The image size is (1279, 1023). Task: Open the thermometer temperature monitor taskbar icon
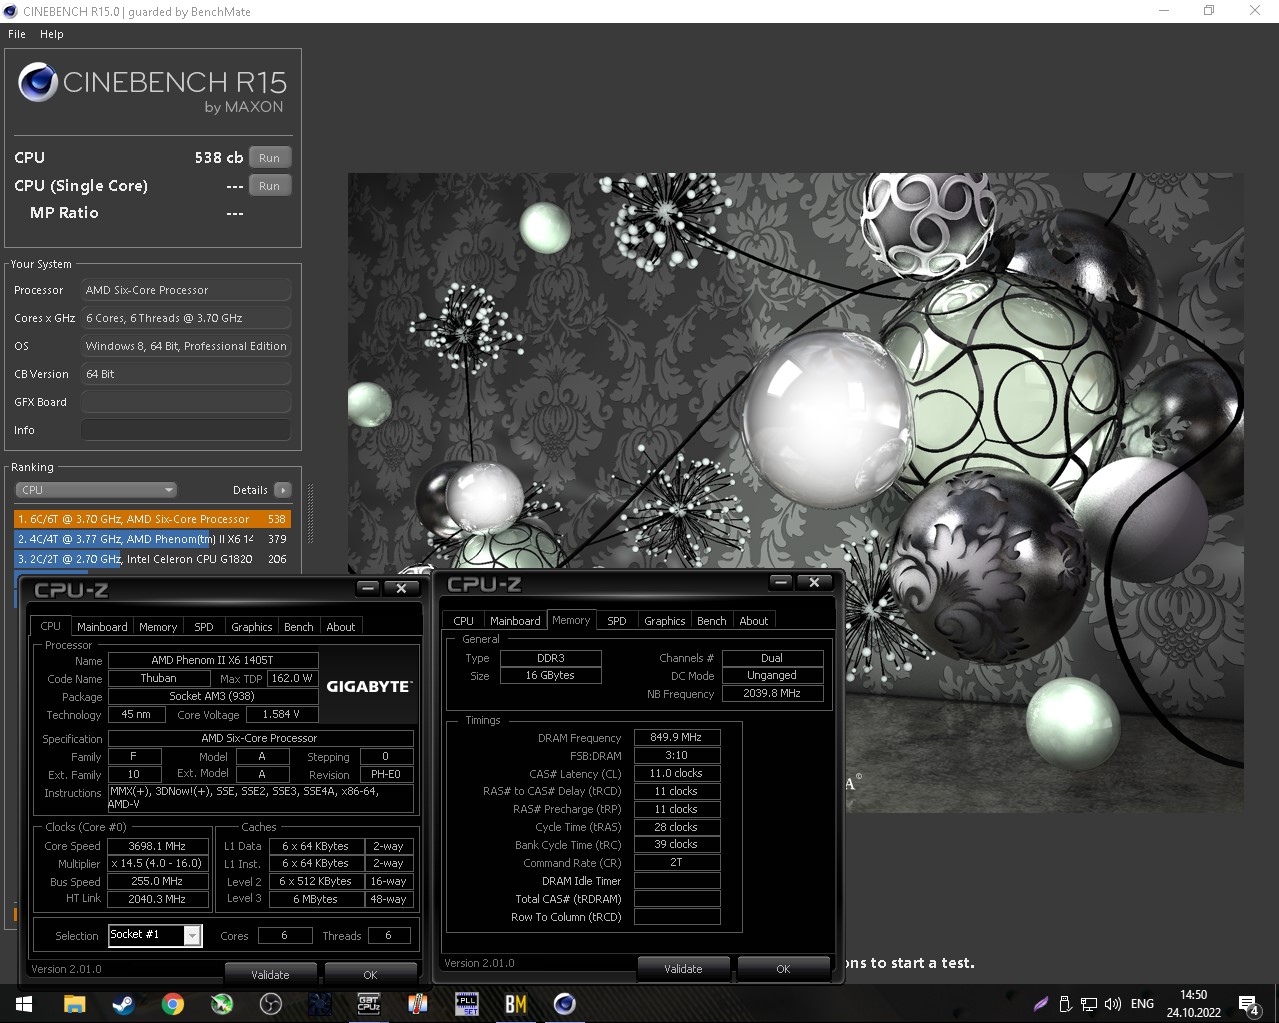pos(417,1003)
